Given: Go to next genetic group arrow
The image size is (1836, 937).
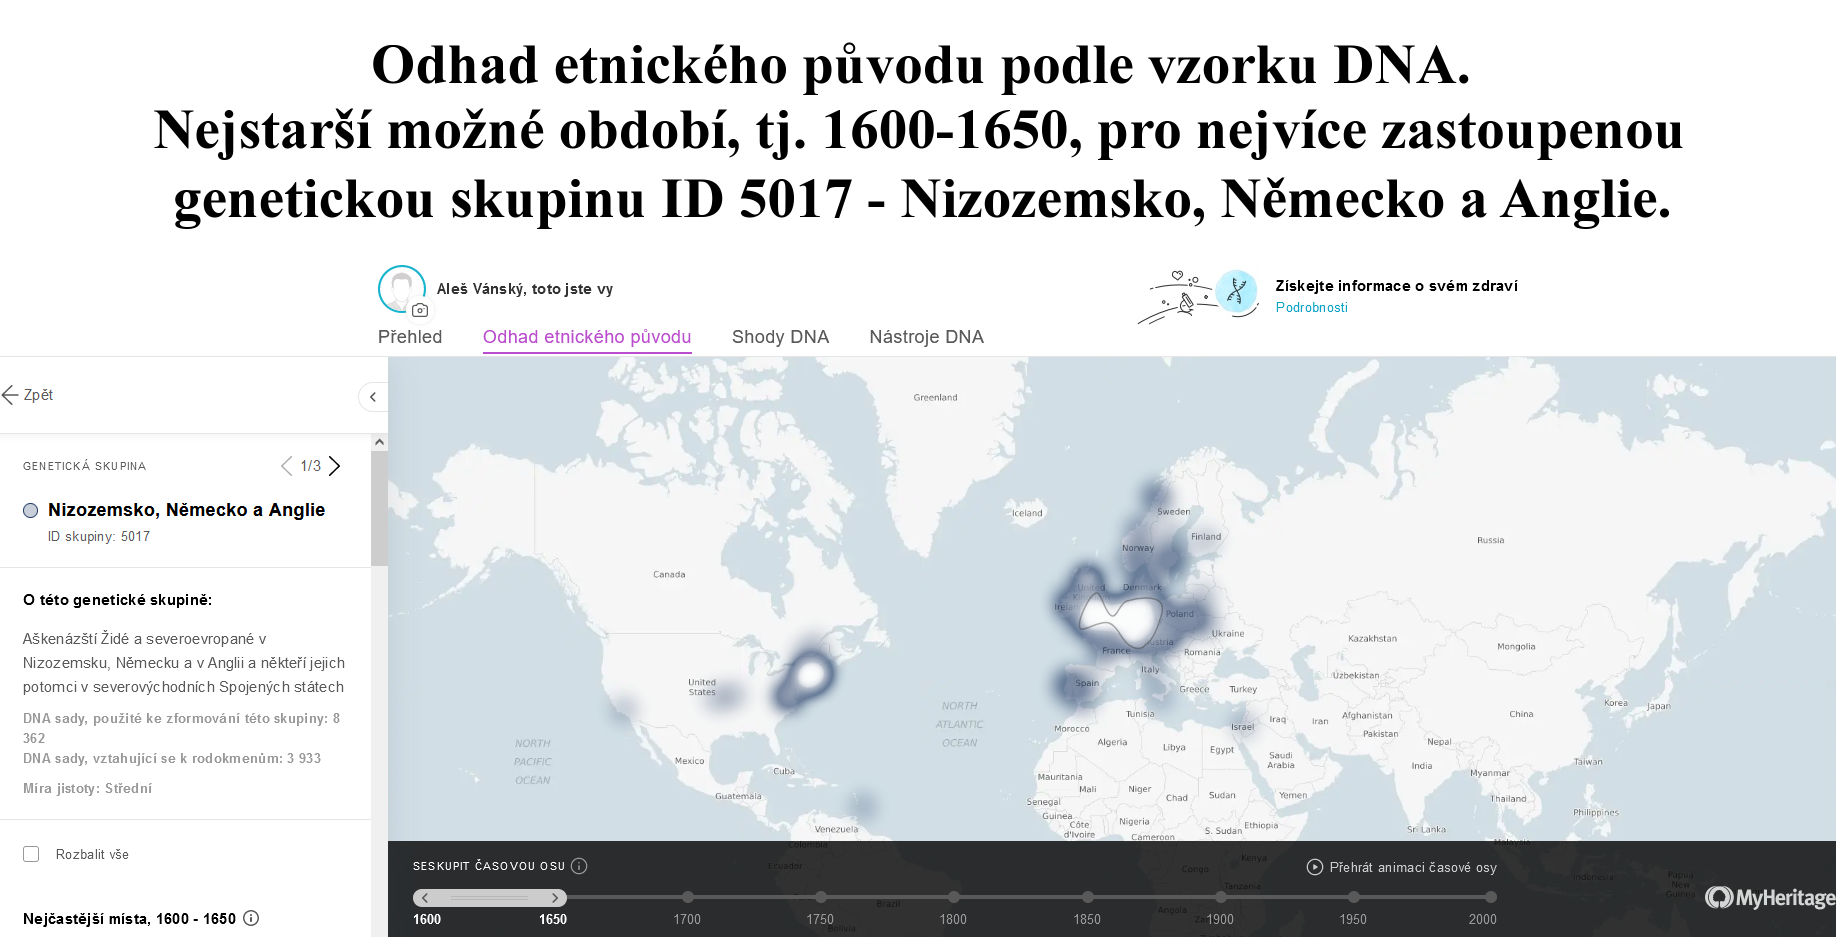Looking at the screenshot, I should (x=335, y=466).
